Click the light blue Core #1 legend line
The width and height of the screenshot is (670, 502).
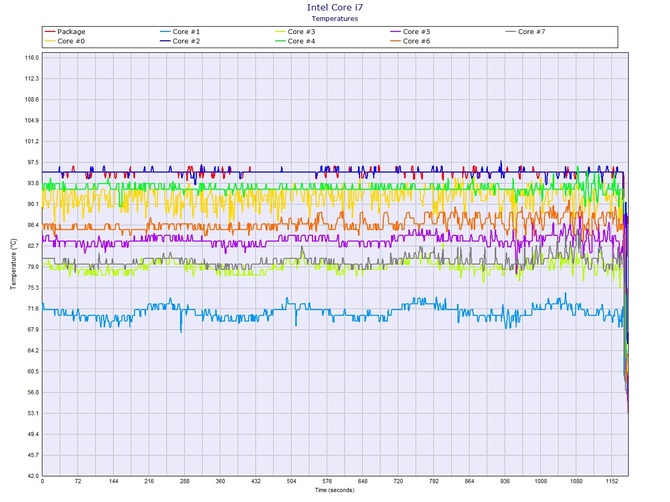click(x=165, y=32)
